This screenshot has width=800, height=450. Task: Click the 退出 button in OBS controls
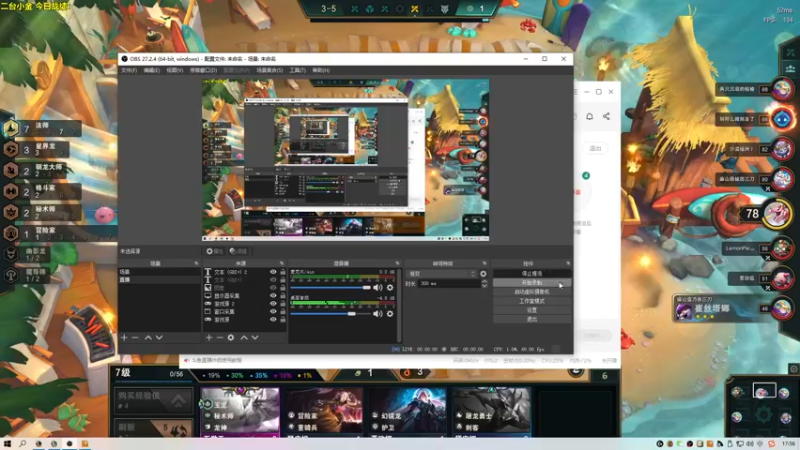coord(532,319)
